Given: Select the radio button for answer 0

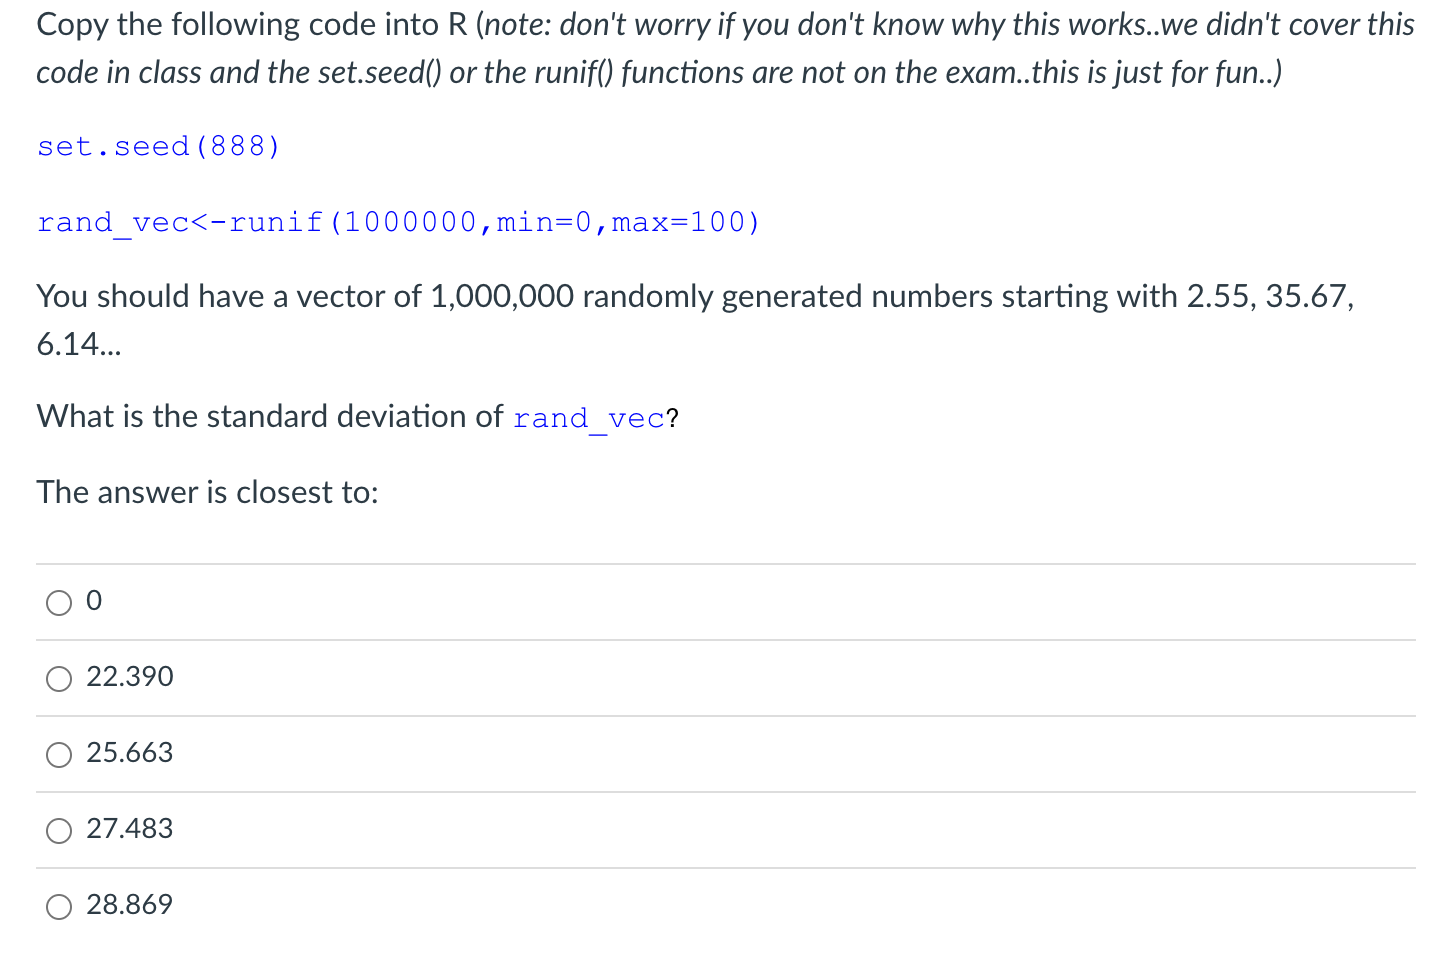Looking at the screenshot, I should 58,603.
